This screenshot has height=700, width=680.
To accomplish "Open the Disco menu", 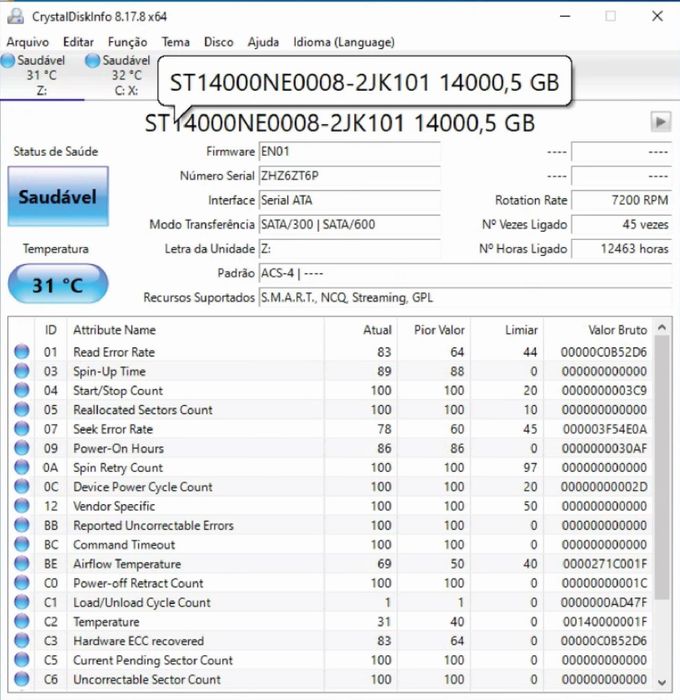I will [x=218, y=42].
